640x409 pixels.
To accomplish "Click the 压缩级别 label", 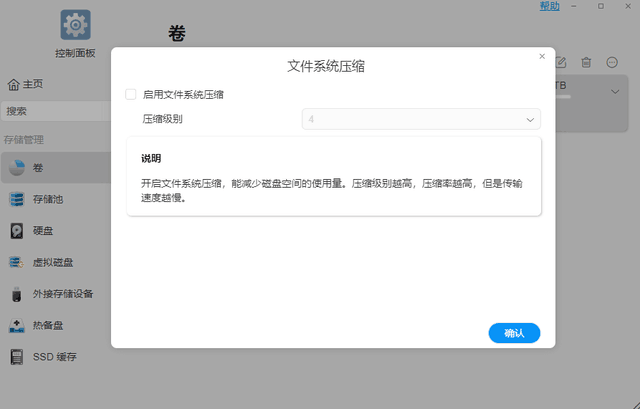I will (162, 119).
